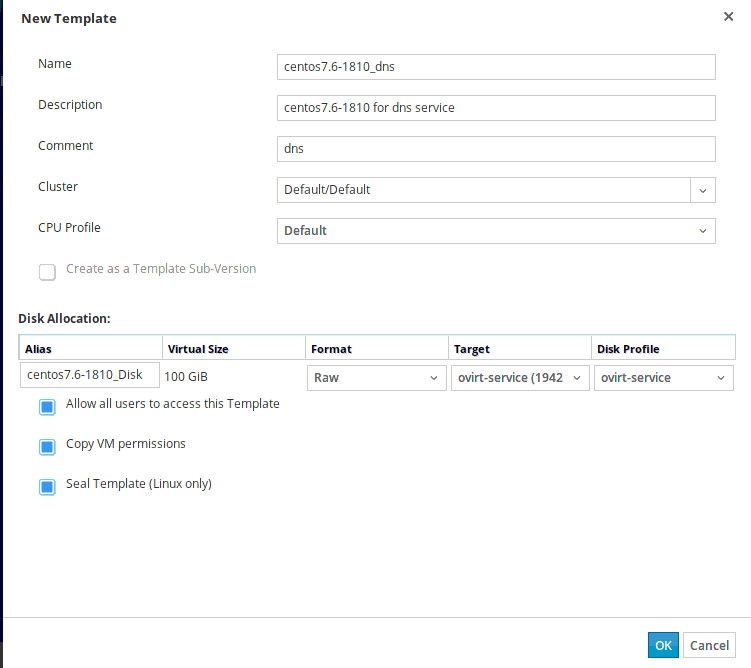Select the Cluster Default/Default field
Viewport: 751px width, 668px height.
pos(483,190)
